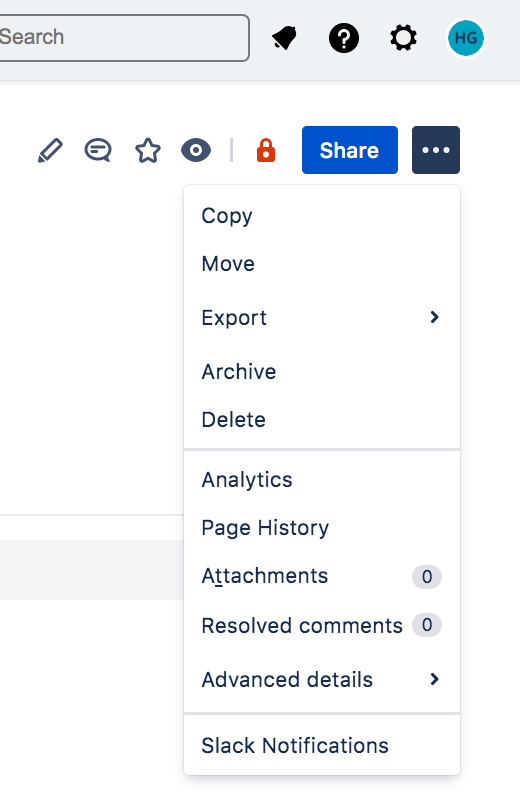
Task: Expand the Advanced details chevron
Action: tap(434, 679)
